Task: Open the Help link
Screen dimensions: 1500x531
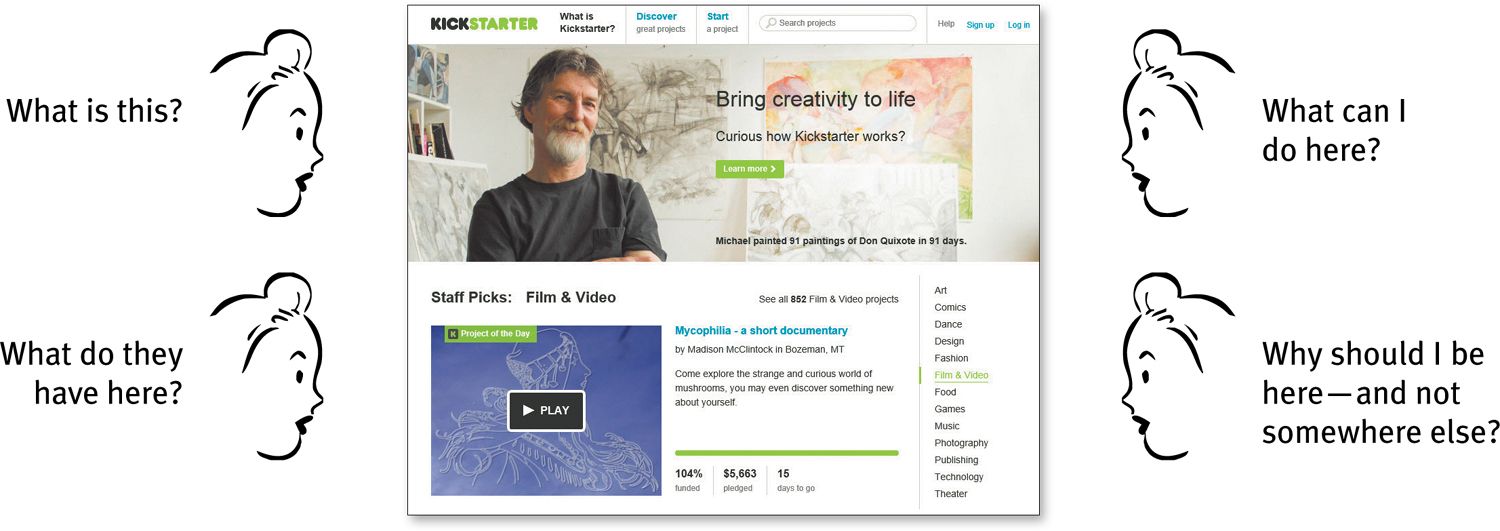Action: pyautogui.click(x=946, y=24)
